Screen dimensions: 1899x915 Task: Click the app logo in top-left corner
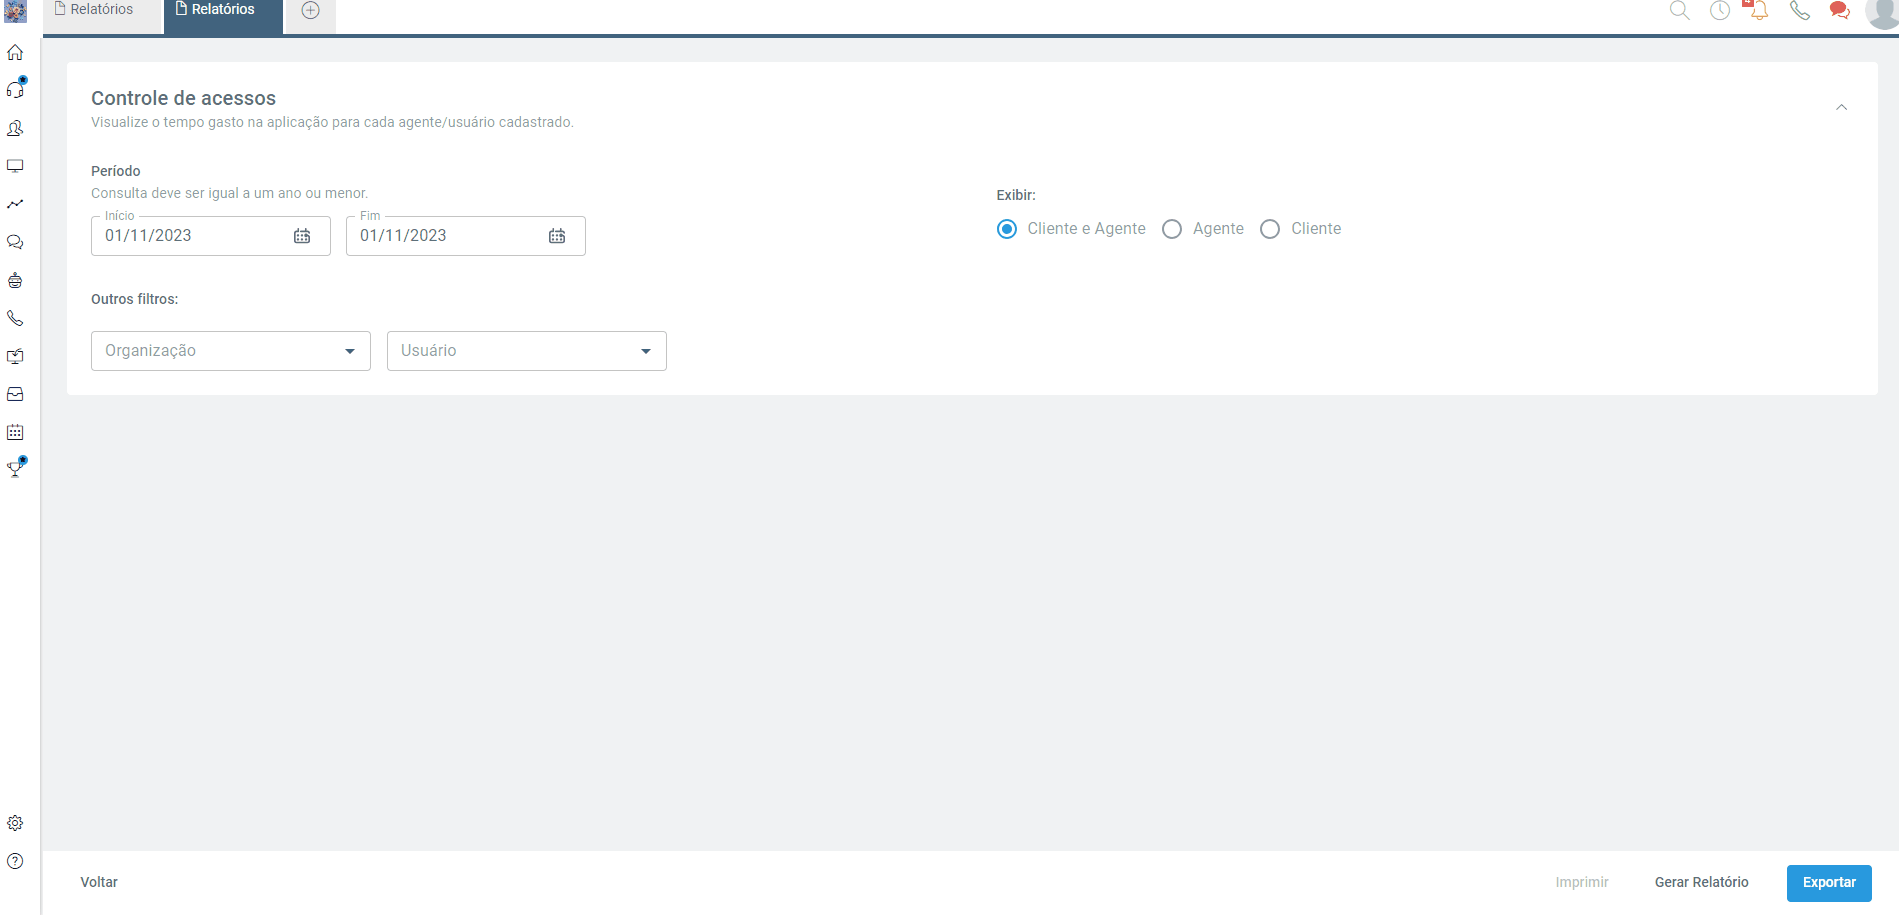[x=15, y=11]
